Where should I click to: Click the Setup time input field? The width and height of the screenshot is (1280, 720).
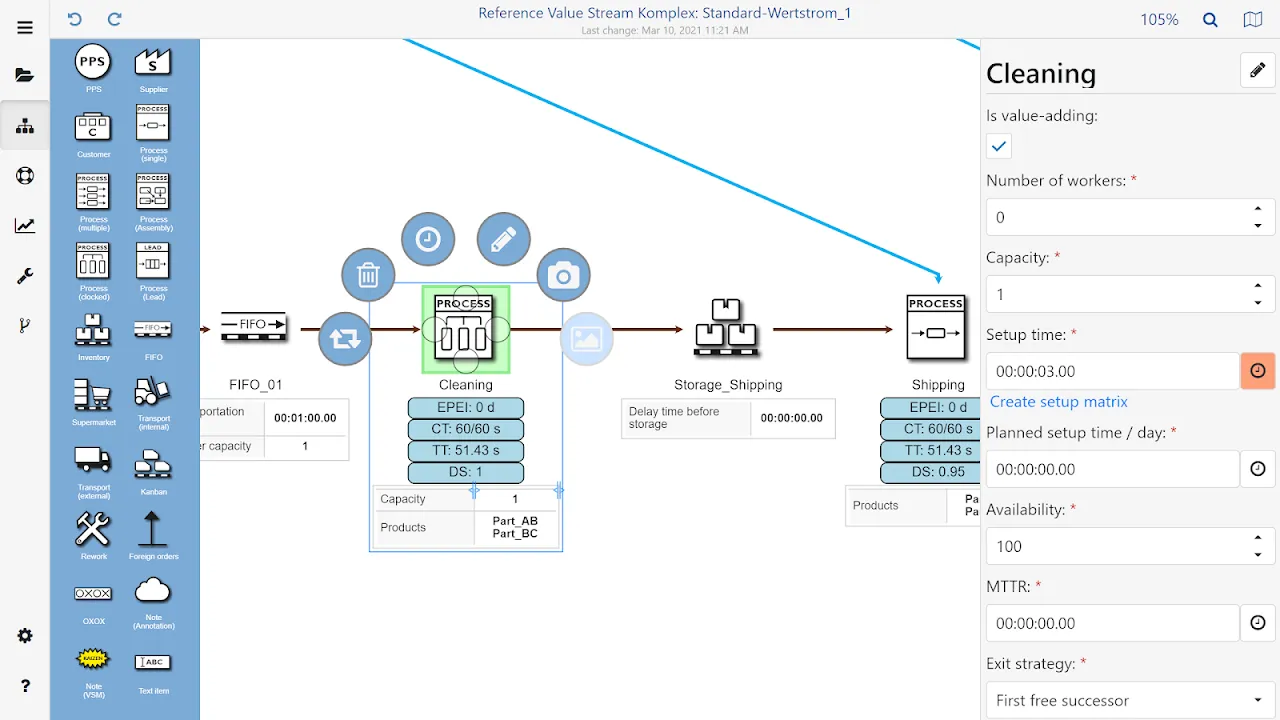[1112, 371]
